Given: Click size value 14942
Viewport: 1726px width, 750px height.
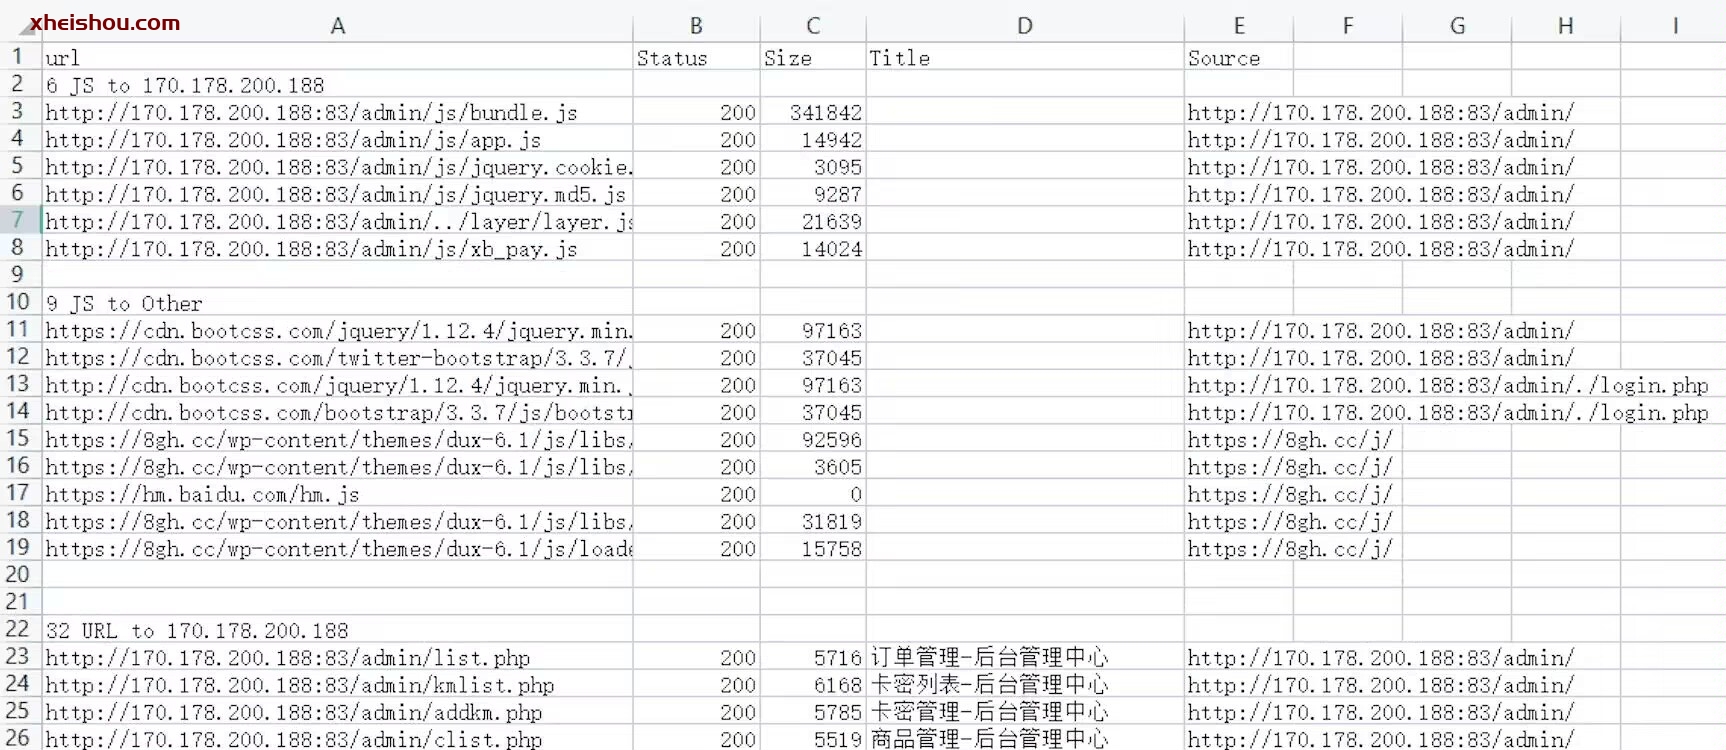Looking at the screenshot, I should click(x=813, y=139).
